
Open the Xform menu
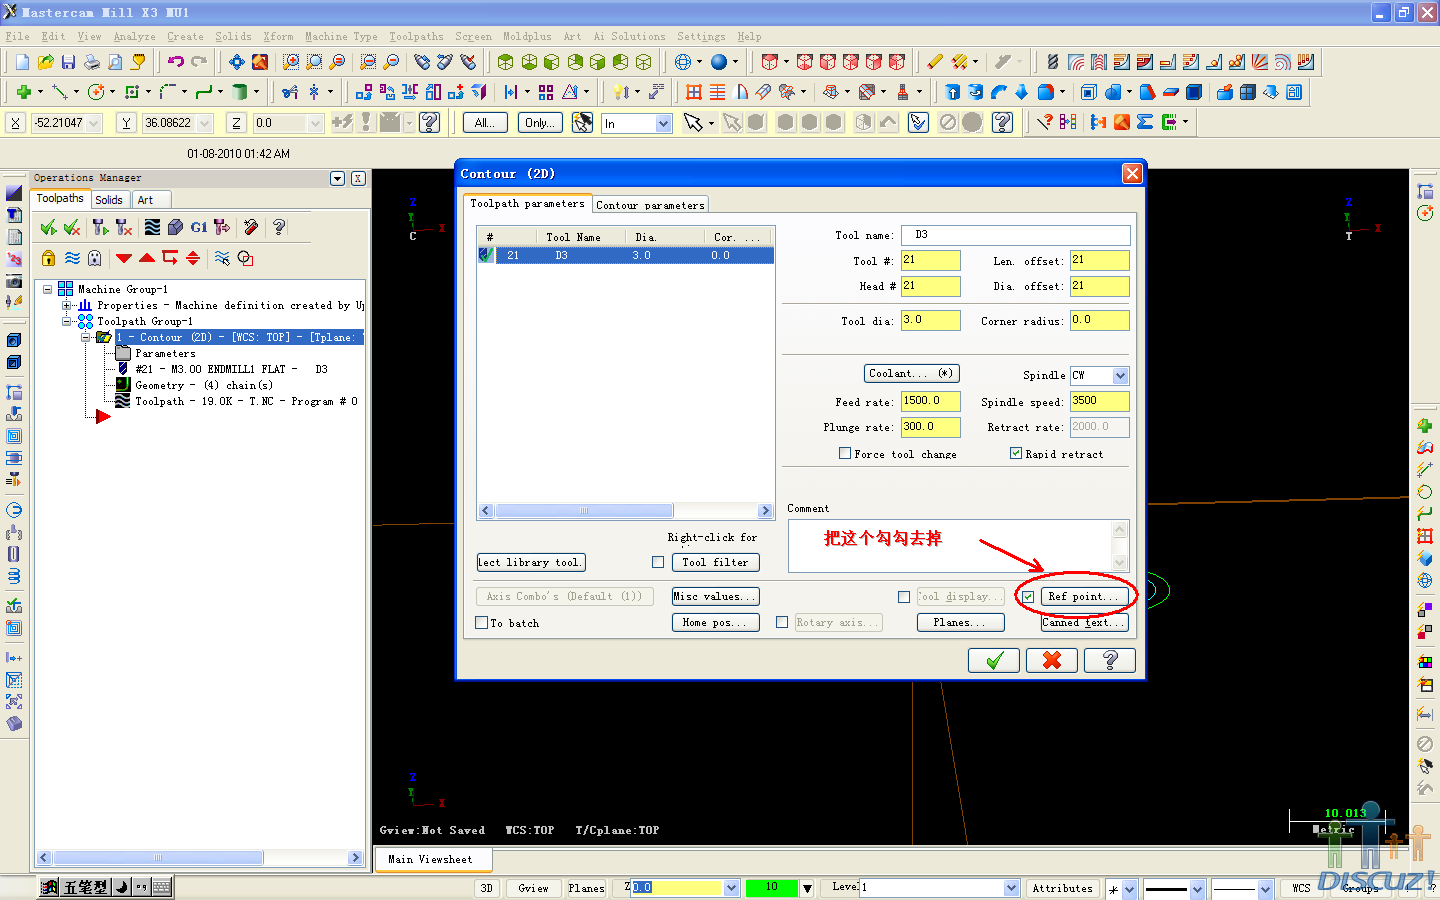pos(278,37)
